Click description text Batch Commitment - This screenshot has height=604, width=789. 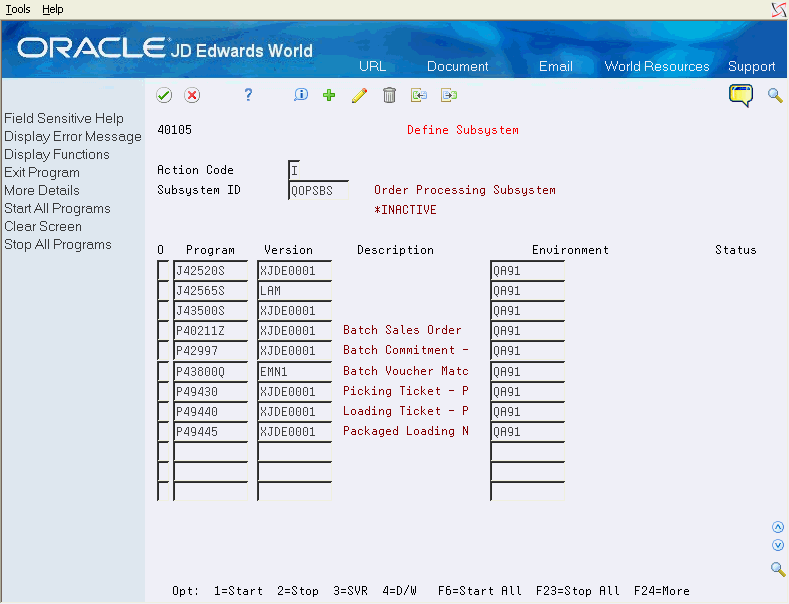(x=406, y=350)
